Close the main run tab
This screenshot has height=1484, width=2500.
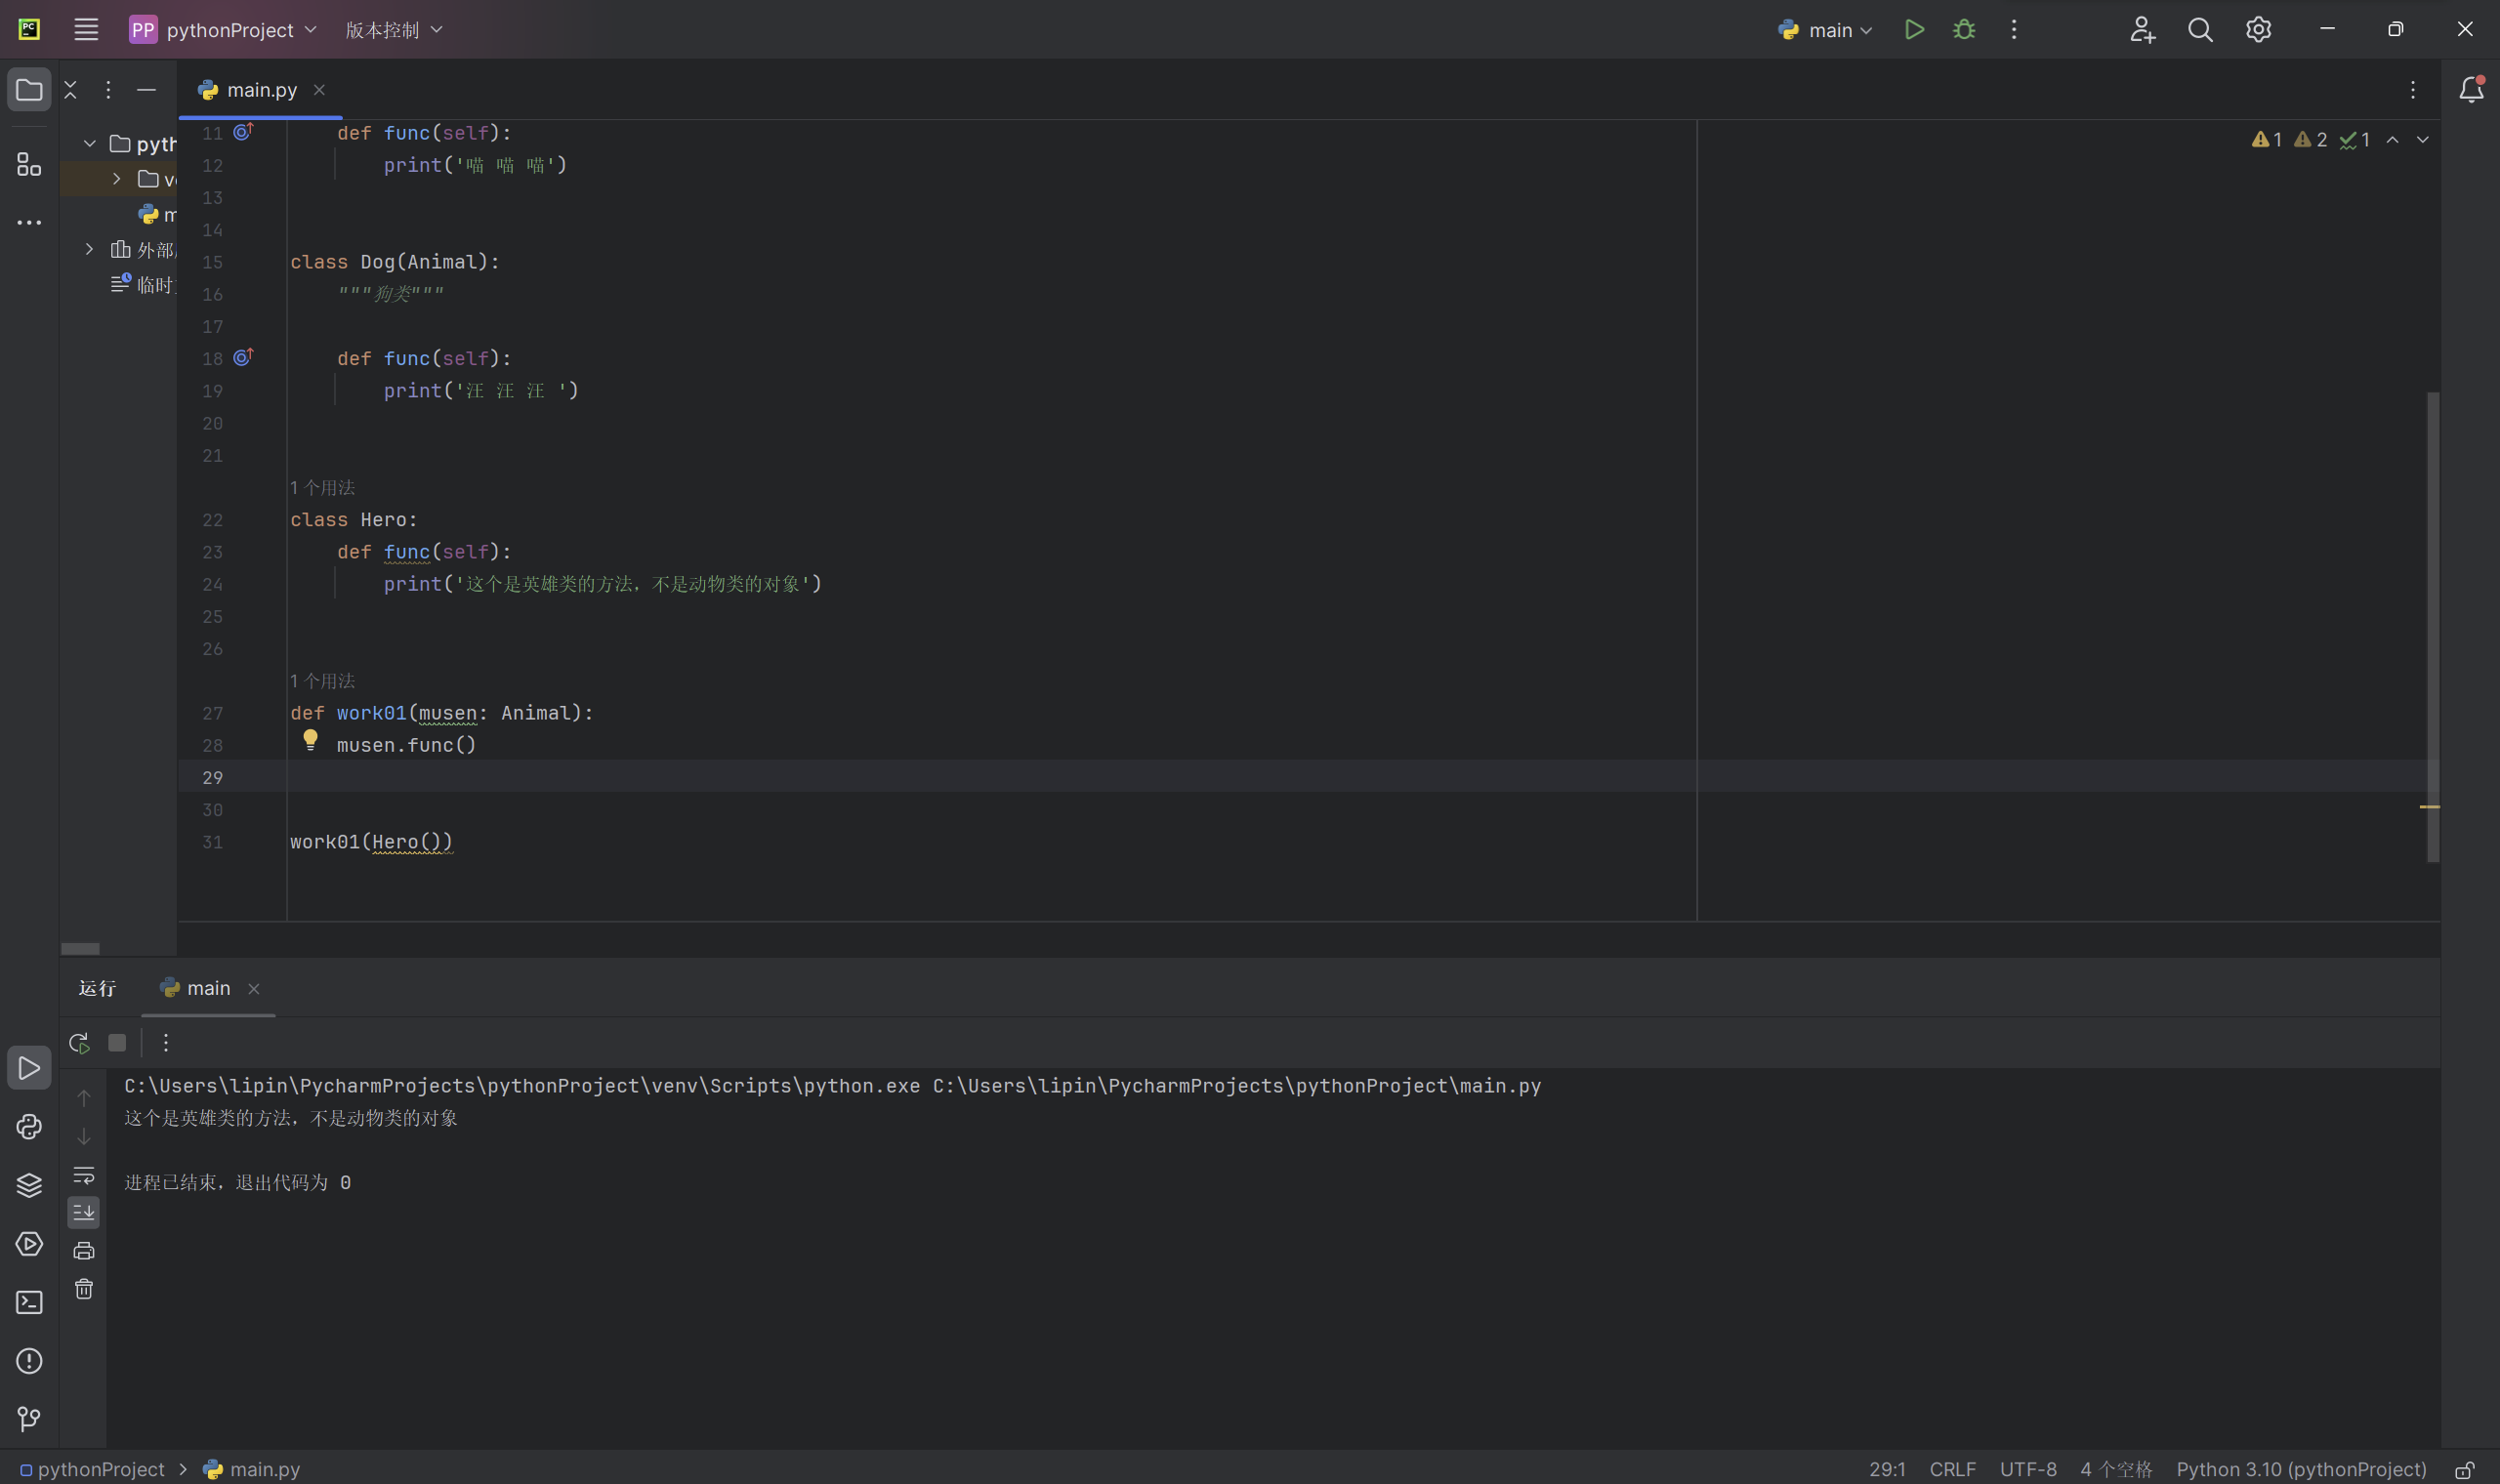coord(254,989)
